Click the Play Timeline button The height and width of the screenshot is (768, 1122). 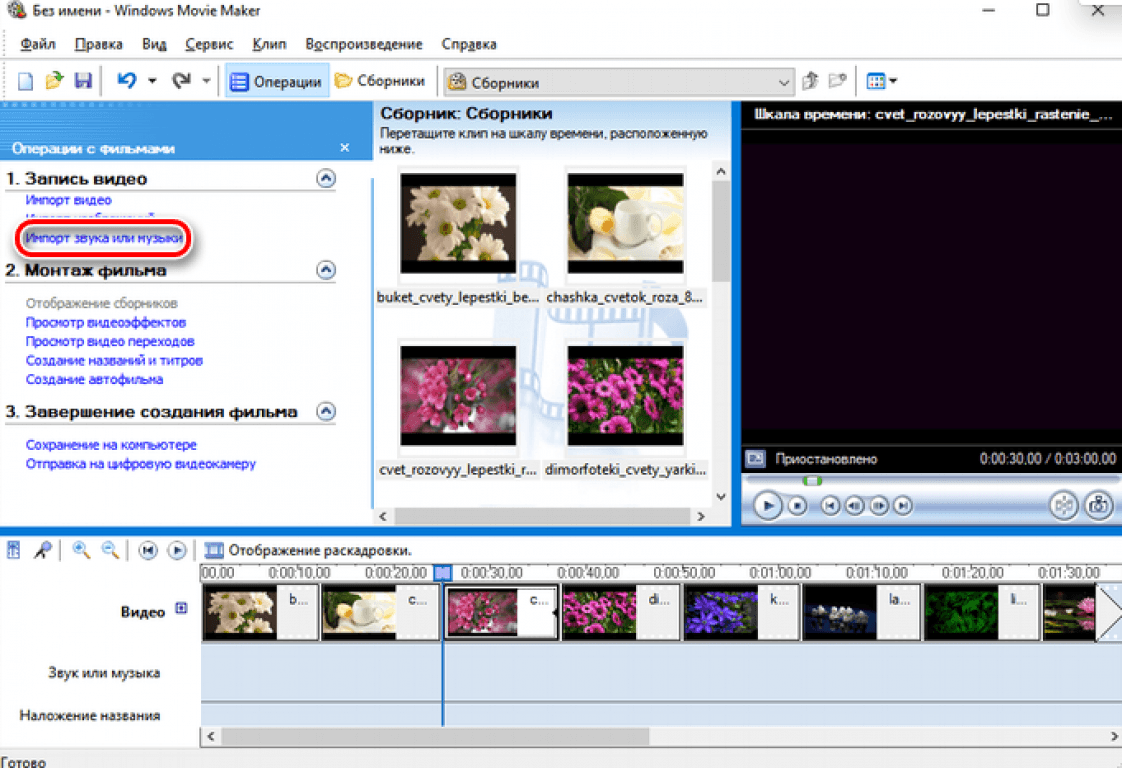tap(177, 550)
